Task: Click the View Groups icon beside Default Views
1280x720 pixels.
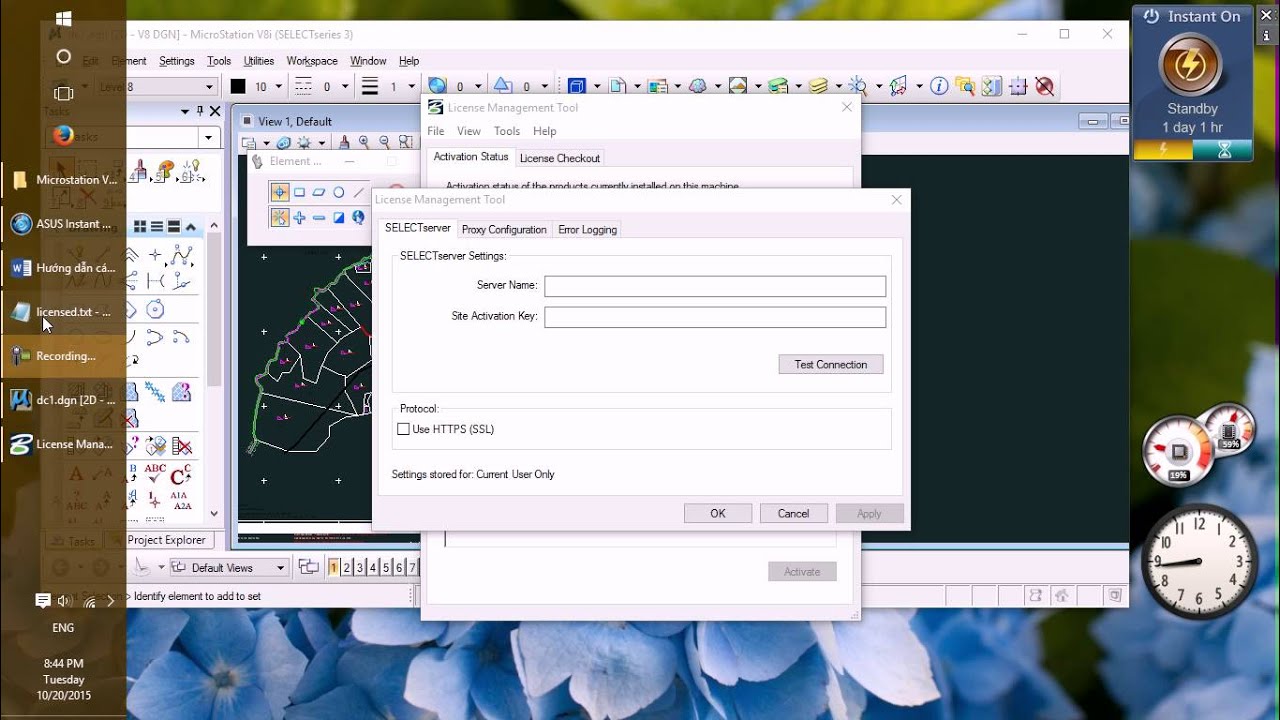Action: tap(309, 567)
